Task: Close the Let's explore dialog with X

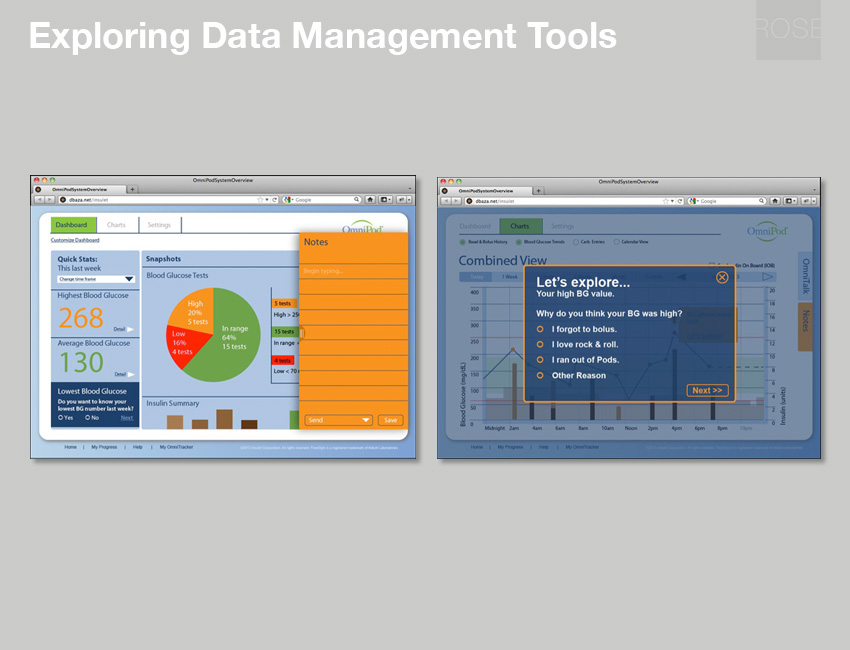Action: click(x=722, y=278)
